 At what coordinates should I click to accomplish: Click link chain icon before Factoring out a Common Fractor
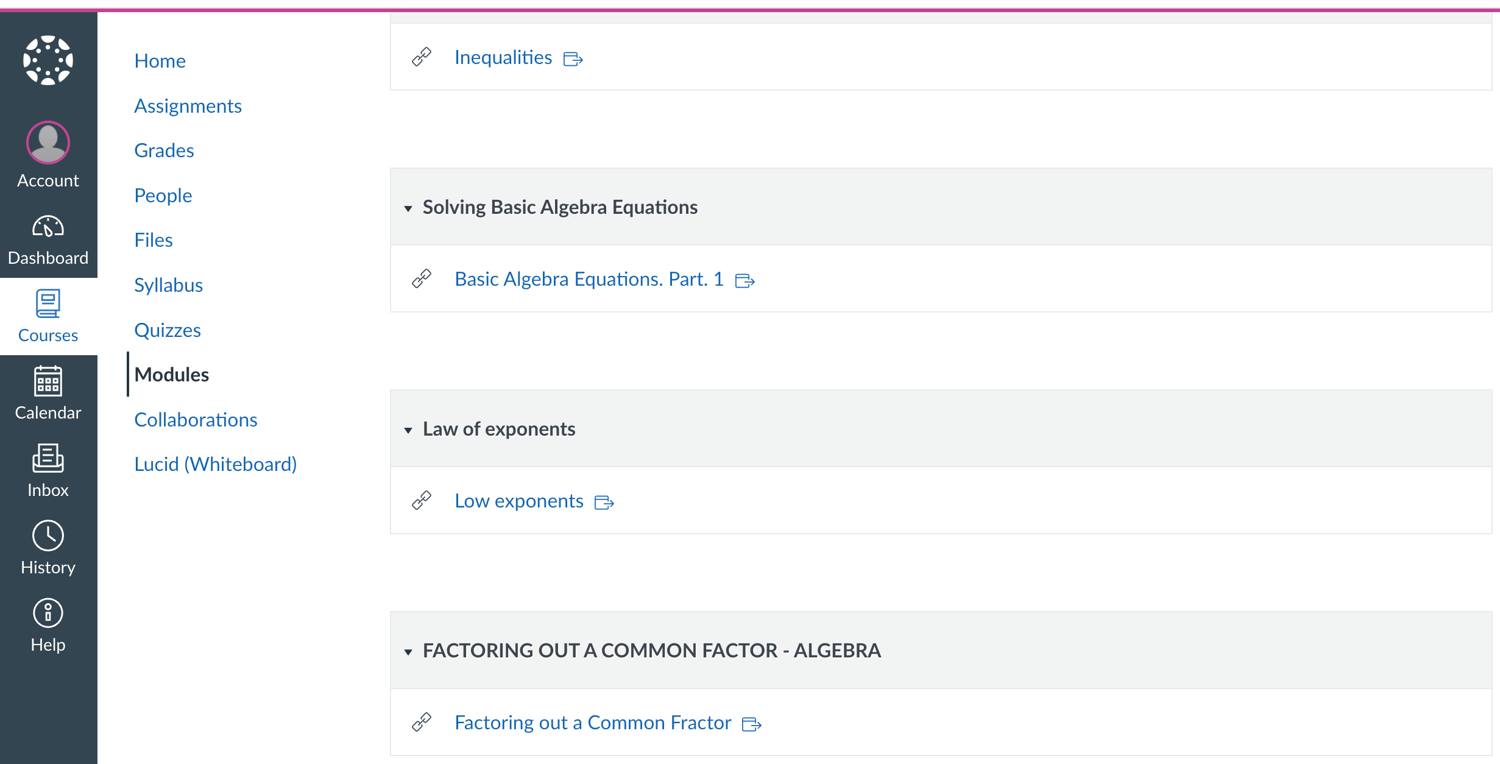point(422,722)
